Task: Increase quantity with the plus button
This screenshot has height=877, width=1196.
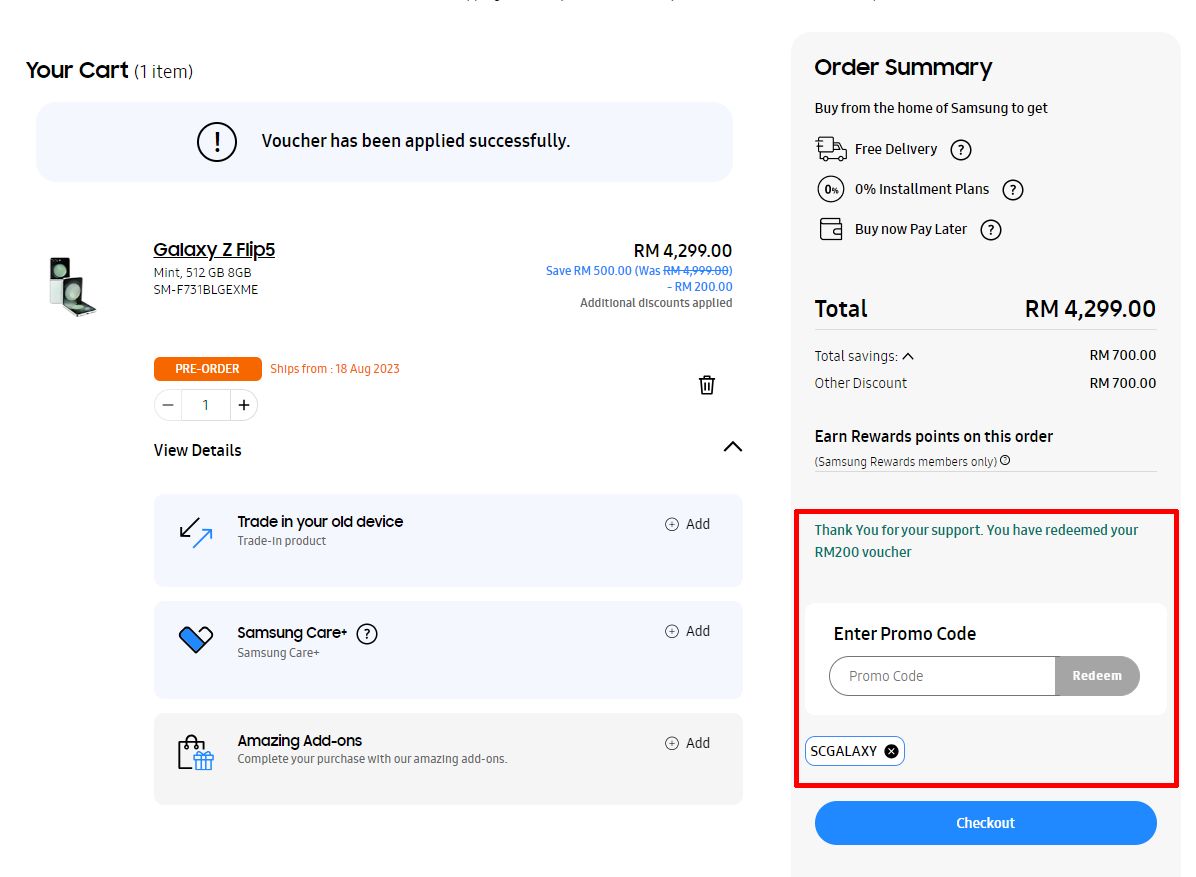Action: coord(244,405)
